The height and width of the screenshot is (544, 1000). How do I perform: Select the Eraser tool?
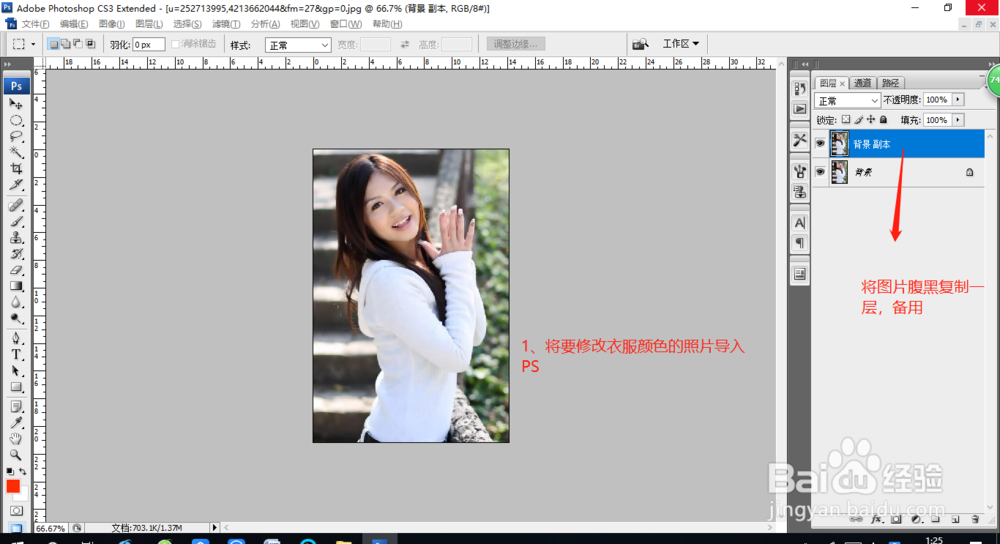click(16, 270)
